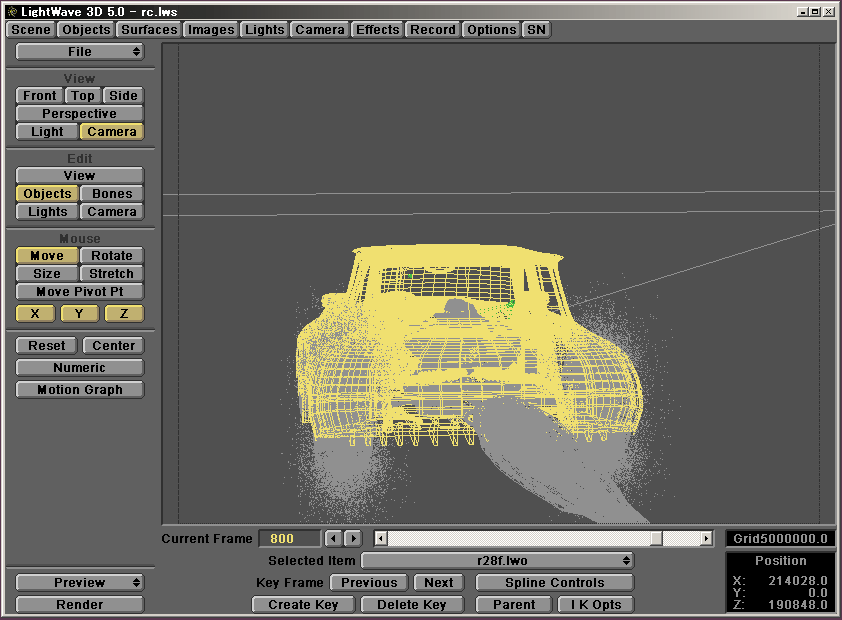Expand the Selected Item r28f.lwo list
This screenshot has width=842, height=620.
(497, 561)
